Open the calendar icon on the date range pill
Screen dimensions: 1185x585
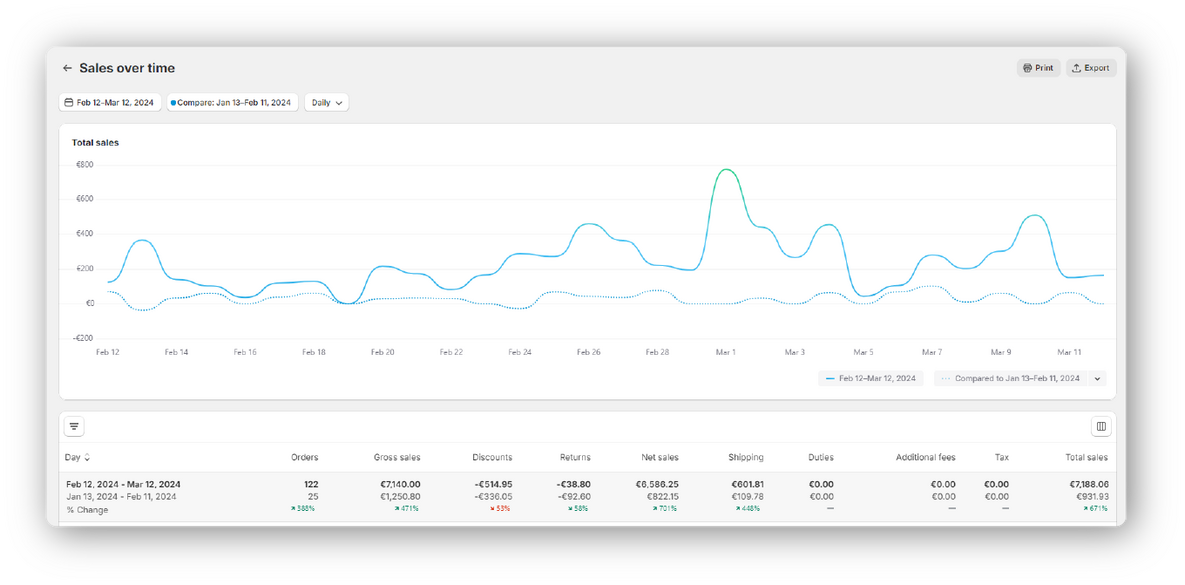point(71,102)
